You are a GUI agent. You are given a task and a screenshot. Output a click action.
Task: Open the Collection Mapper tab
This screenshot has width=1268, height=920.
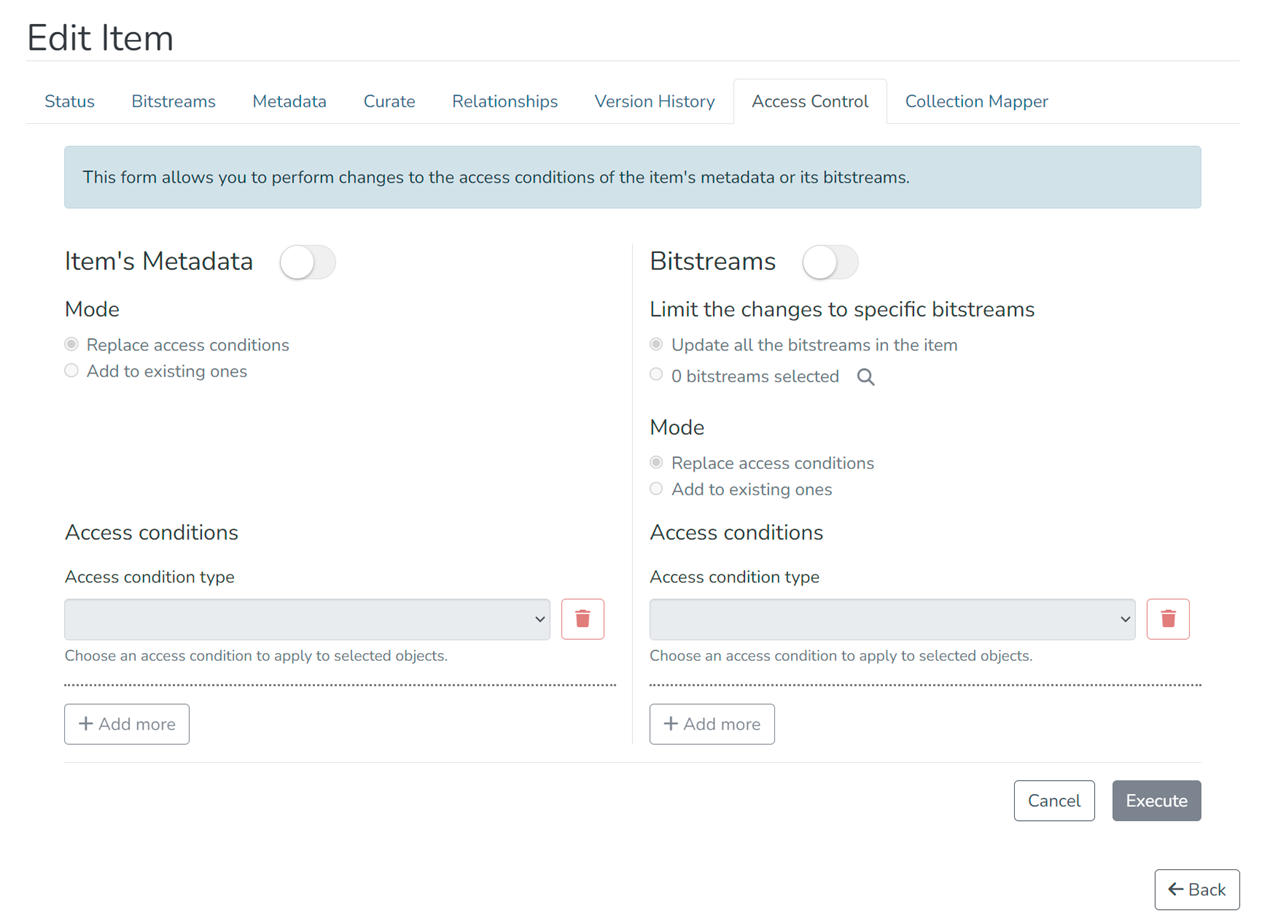976,101
